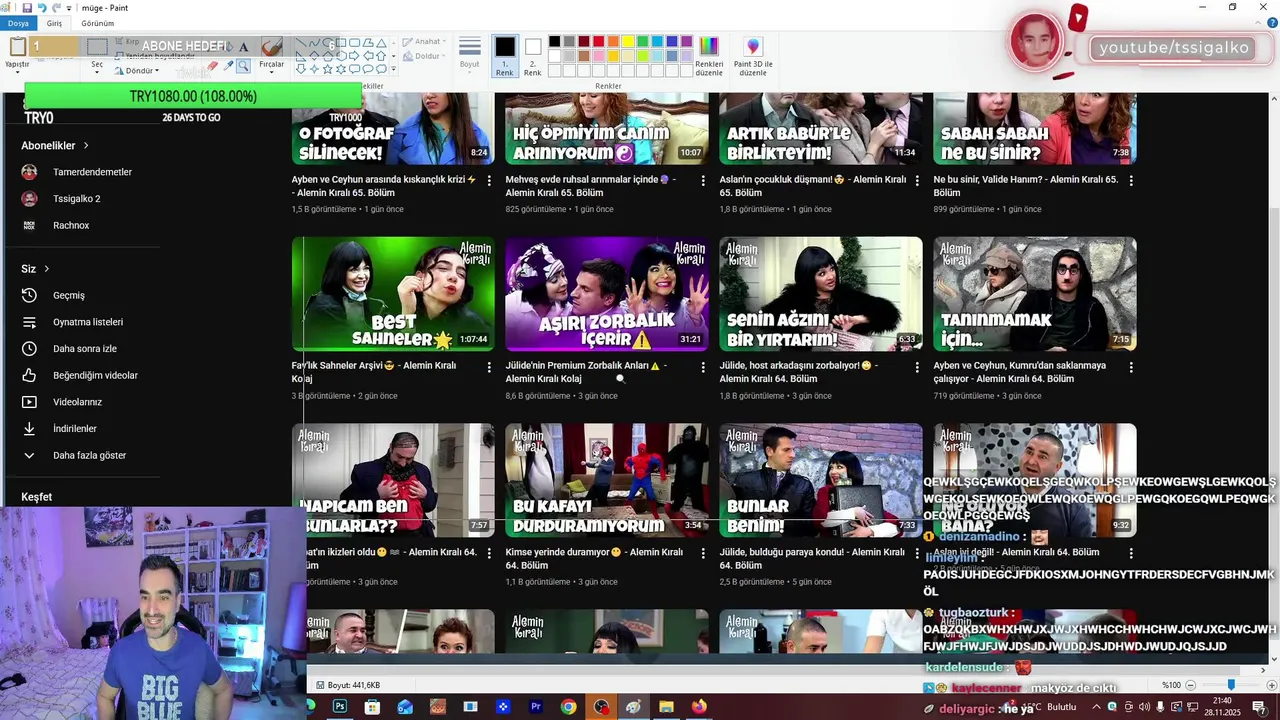Open options menu for Ayben ve Ceyhun kıskançlık video
1280x720 pixels.
point(489,180)
